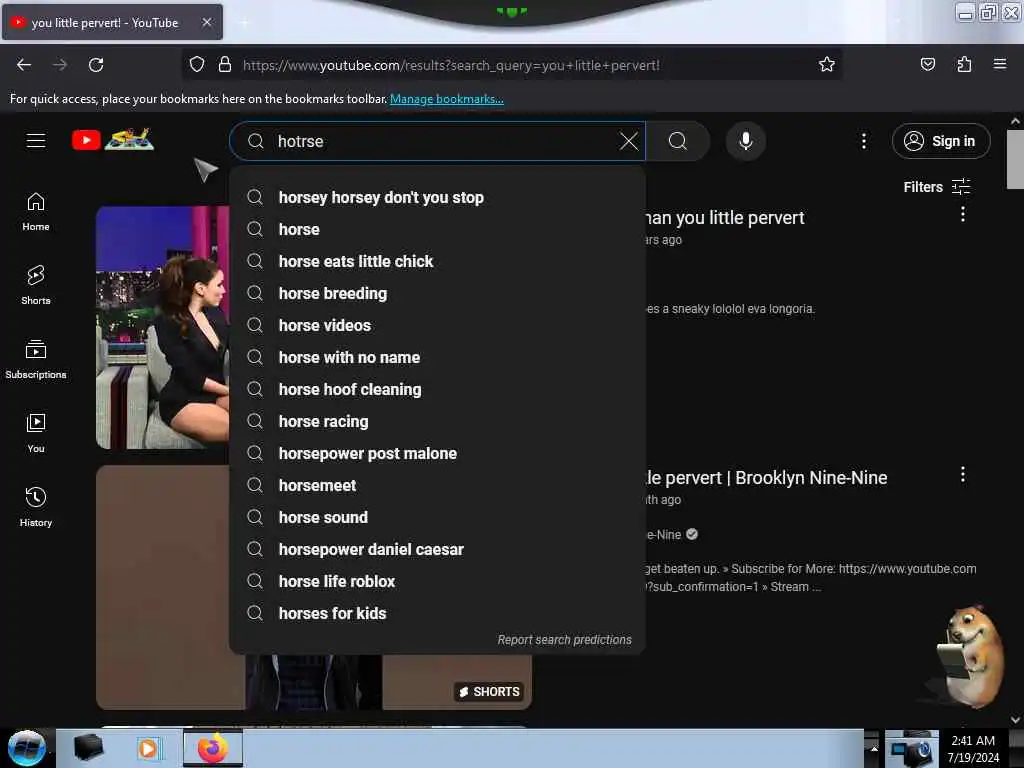Open YouTube settings three-dot menu
Viewport: 1024px width, 768px height.
pos(863,141)
